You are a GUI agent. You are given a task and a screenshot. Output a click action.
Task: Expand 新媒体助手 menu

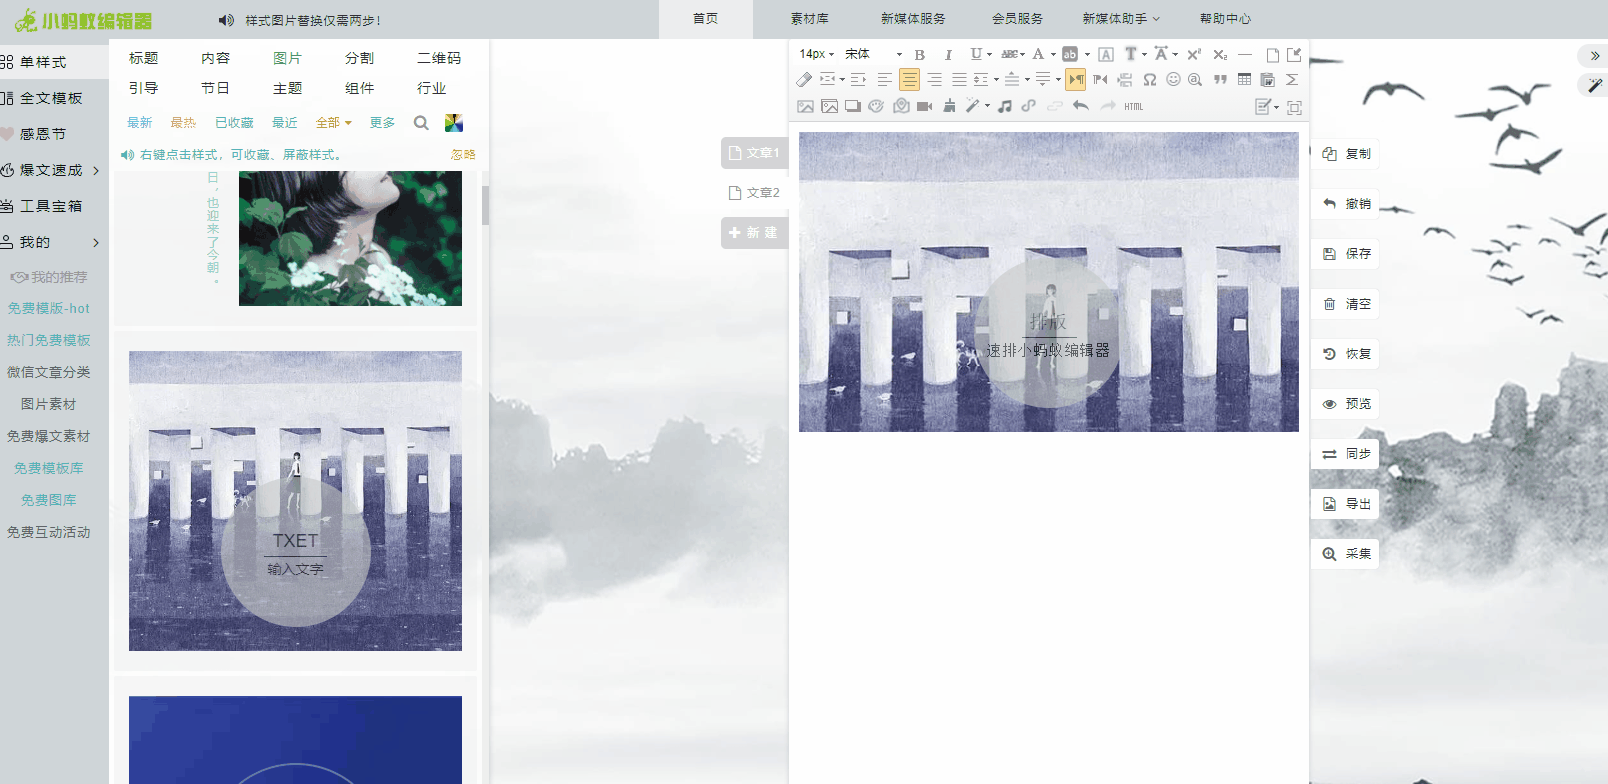(x=1121, y=19)
